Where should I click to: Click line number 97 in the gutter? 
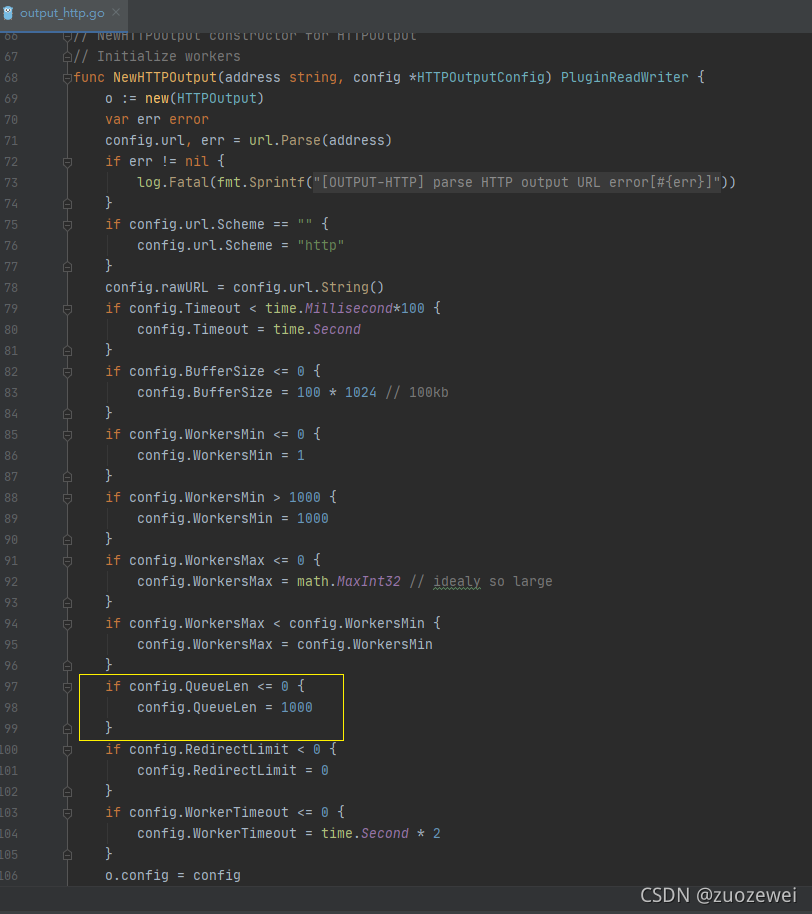(x=11, y=687)
